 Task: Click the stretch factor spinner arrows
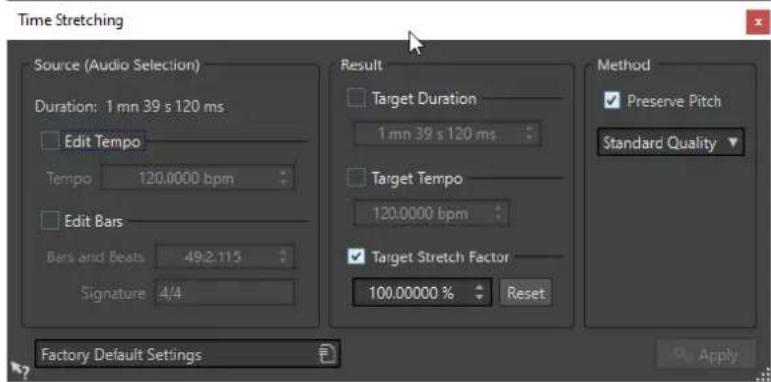(479, 293)
